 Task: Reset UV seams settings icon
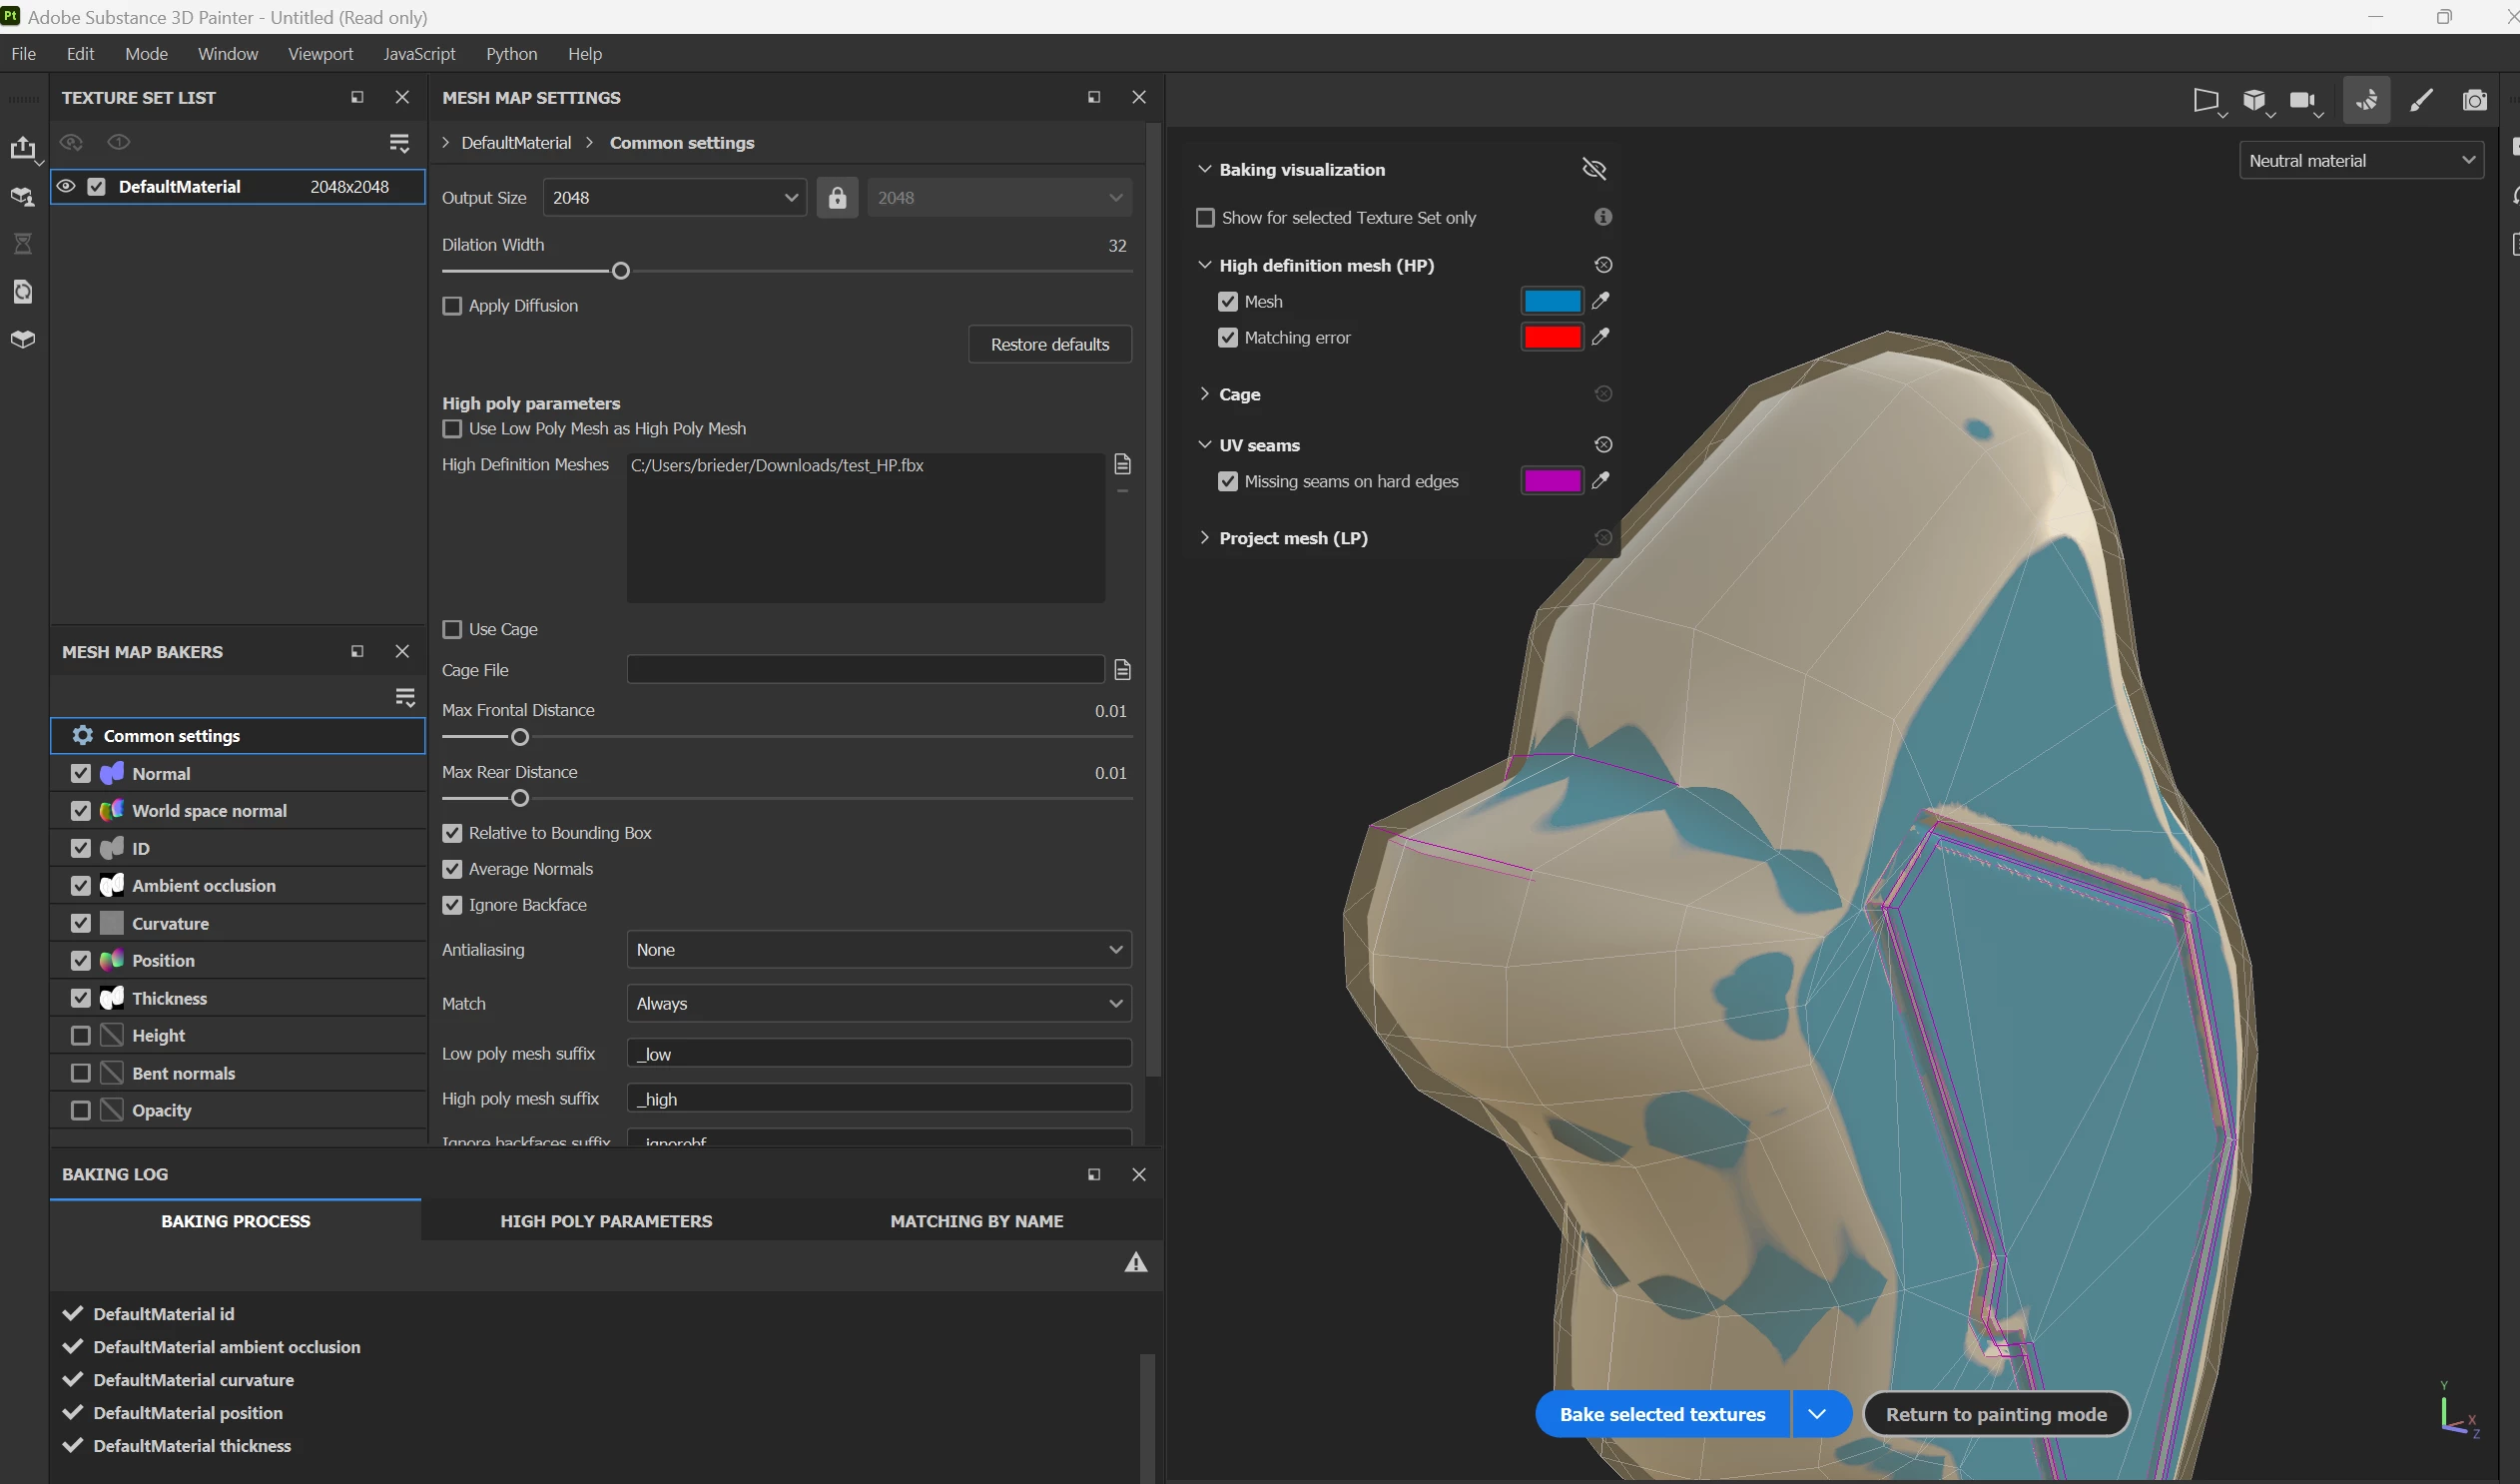[x=1603, y=445]
